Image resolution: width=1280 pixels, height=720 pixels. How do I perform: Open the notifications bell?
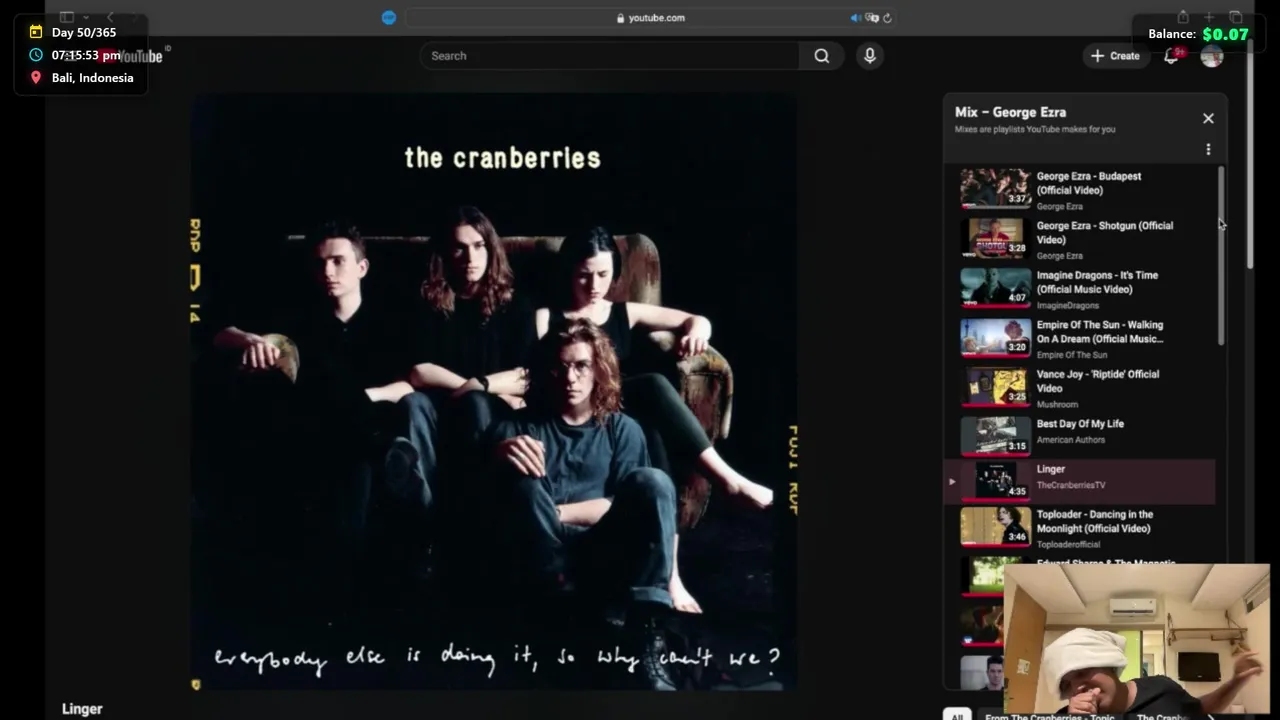[x=1171, y=56]
